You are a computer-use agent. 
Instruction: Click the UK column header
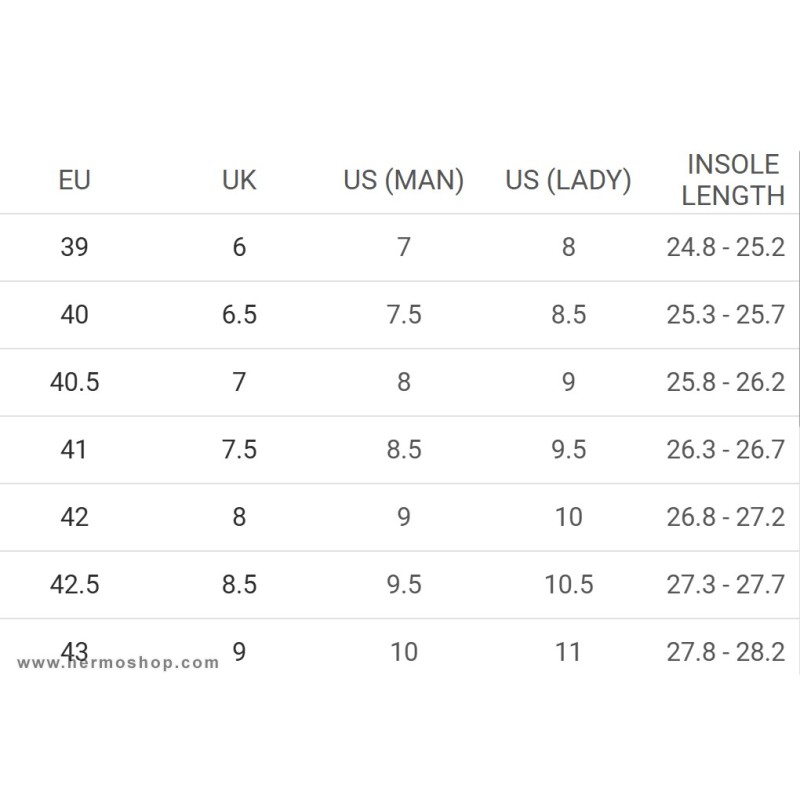tap(239, 181)
